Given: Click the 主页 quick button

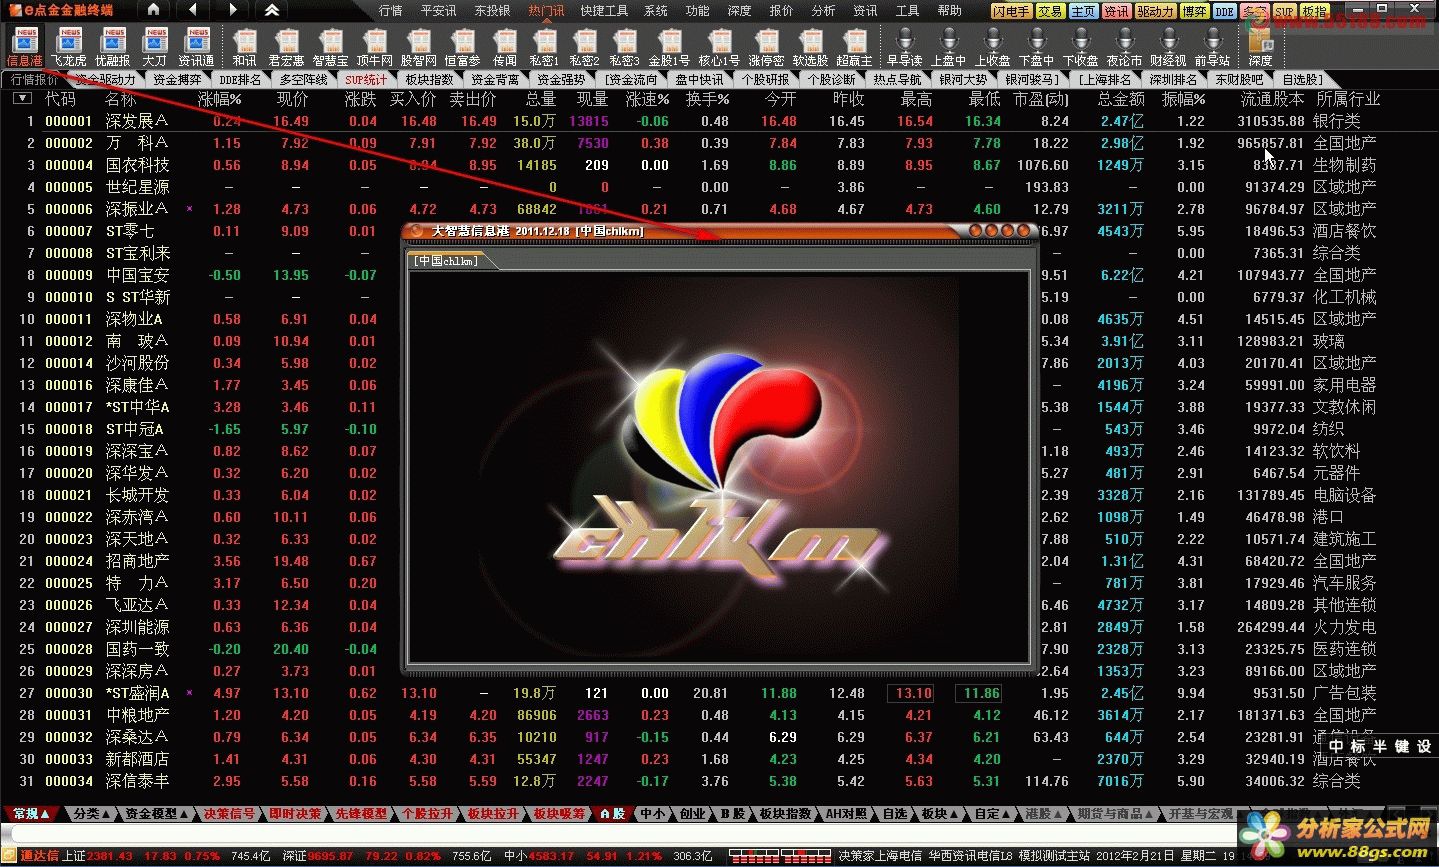Looking at the screenshot, I should [1083, 12].
